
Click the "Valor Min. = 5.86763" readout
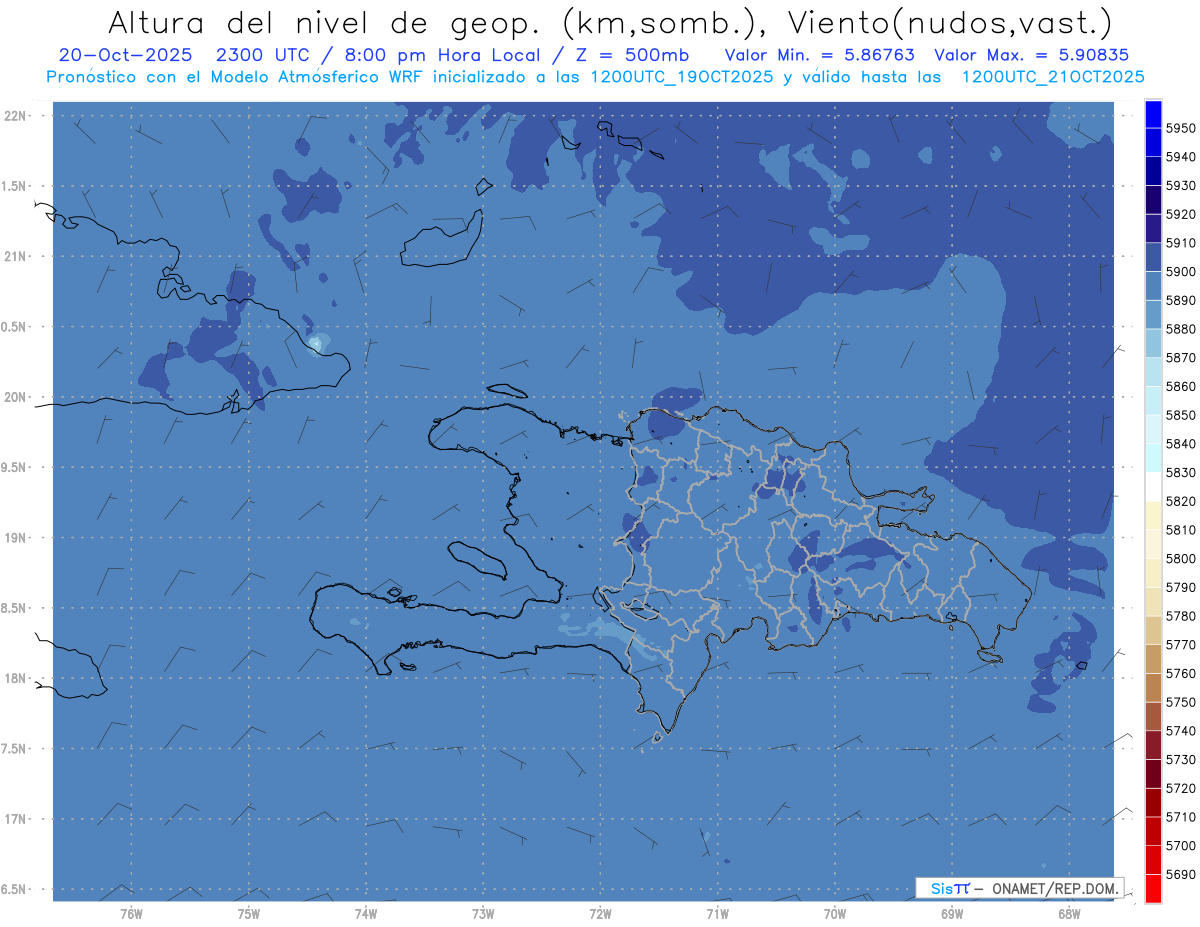819,55
